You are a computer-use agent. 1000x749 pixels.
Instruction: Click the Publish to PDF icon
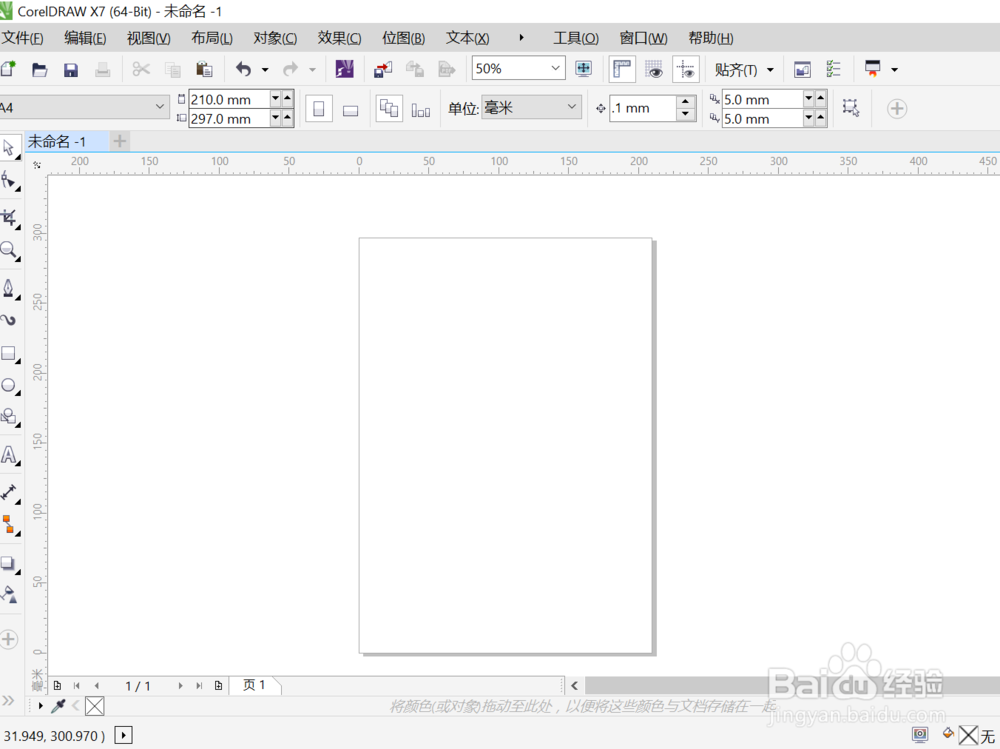pos(446,69)
